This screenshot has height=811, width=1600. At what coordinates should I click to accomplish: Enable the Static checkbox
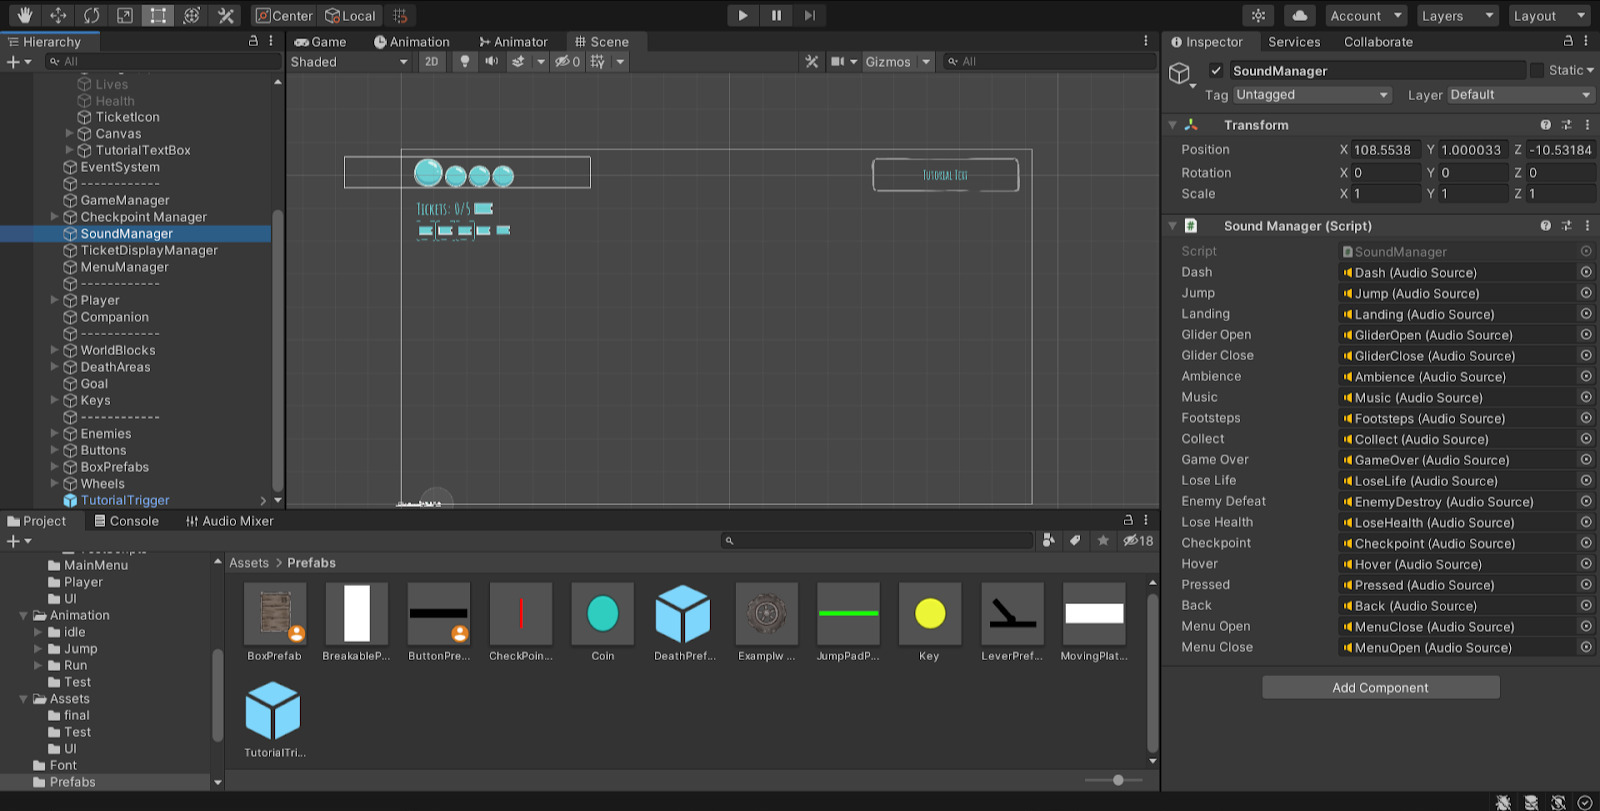tap(1537, 70)
